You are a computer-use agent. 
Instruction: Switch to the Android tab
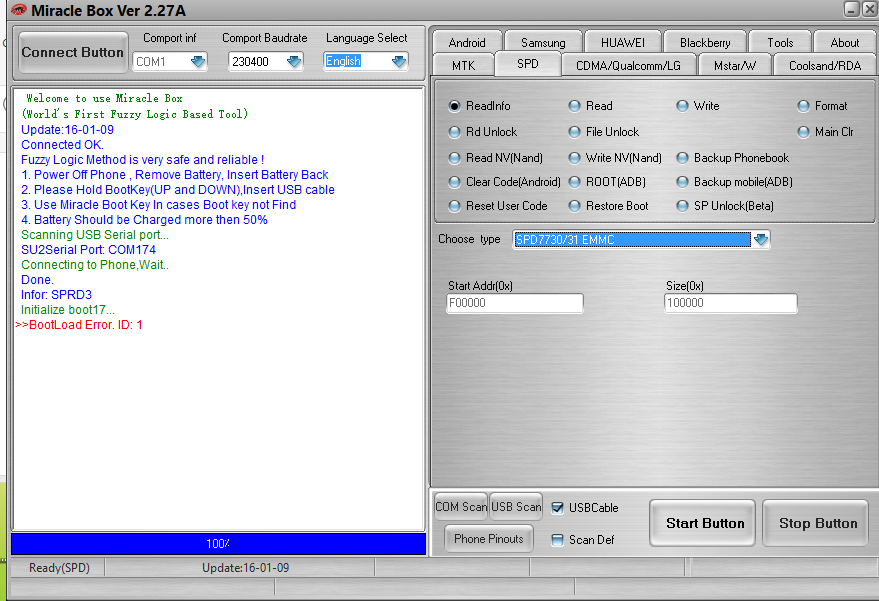467,43
